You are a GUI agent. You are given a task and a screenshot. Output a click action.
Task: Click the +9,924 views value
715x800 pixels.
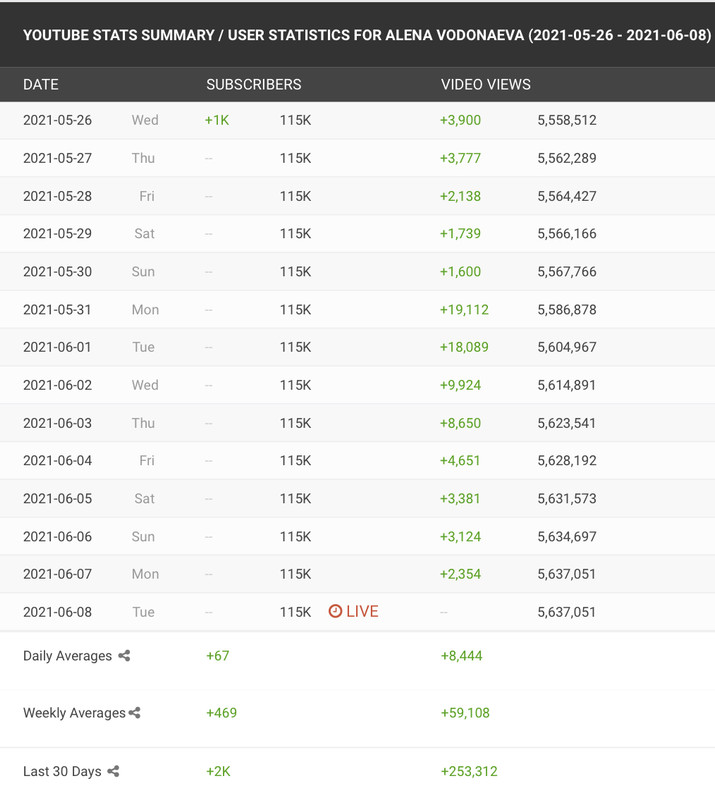(460, 385)
